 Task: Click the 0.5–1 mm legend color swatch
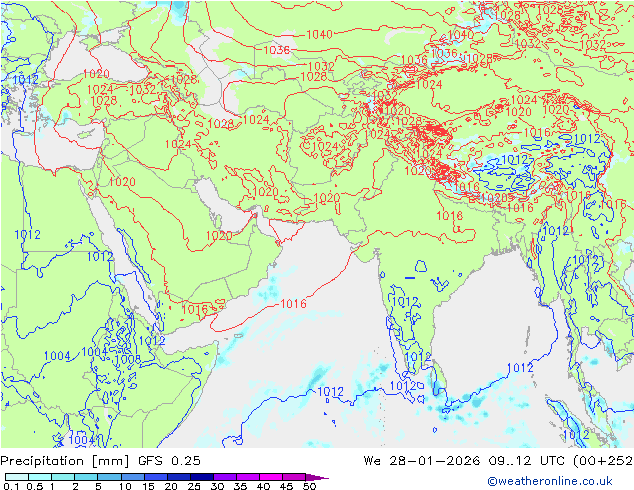point(40,477)
